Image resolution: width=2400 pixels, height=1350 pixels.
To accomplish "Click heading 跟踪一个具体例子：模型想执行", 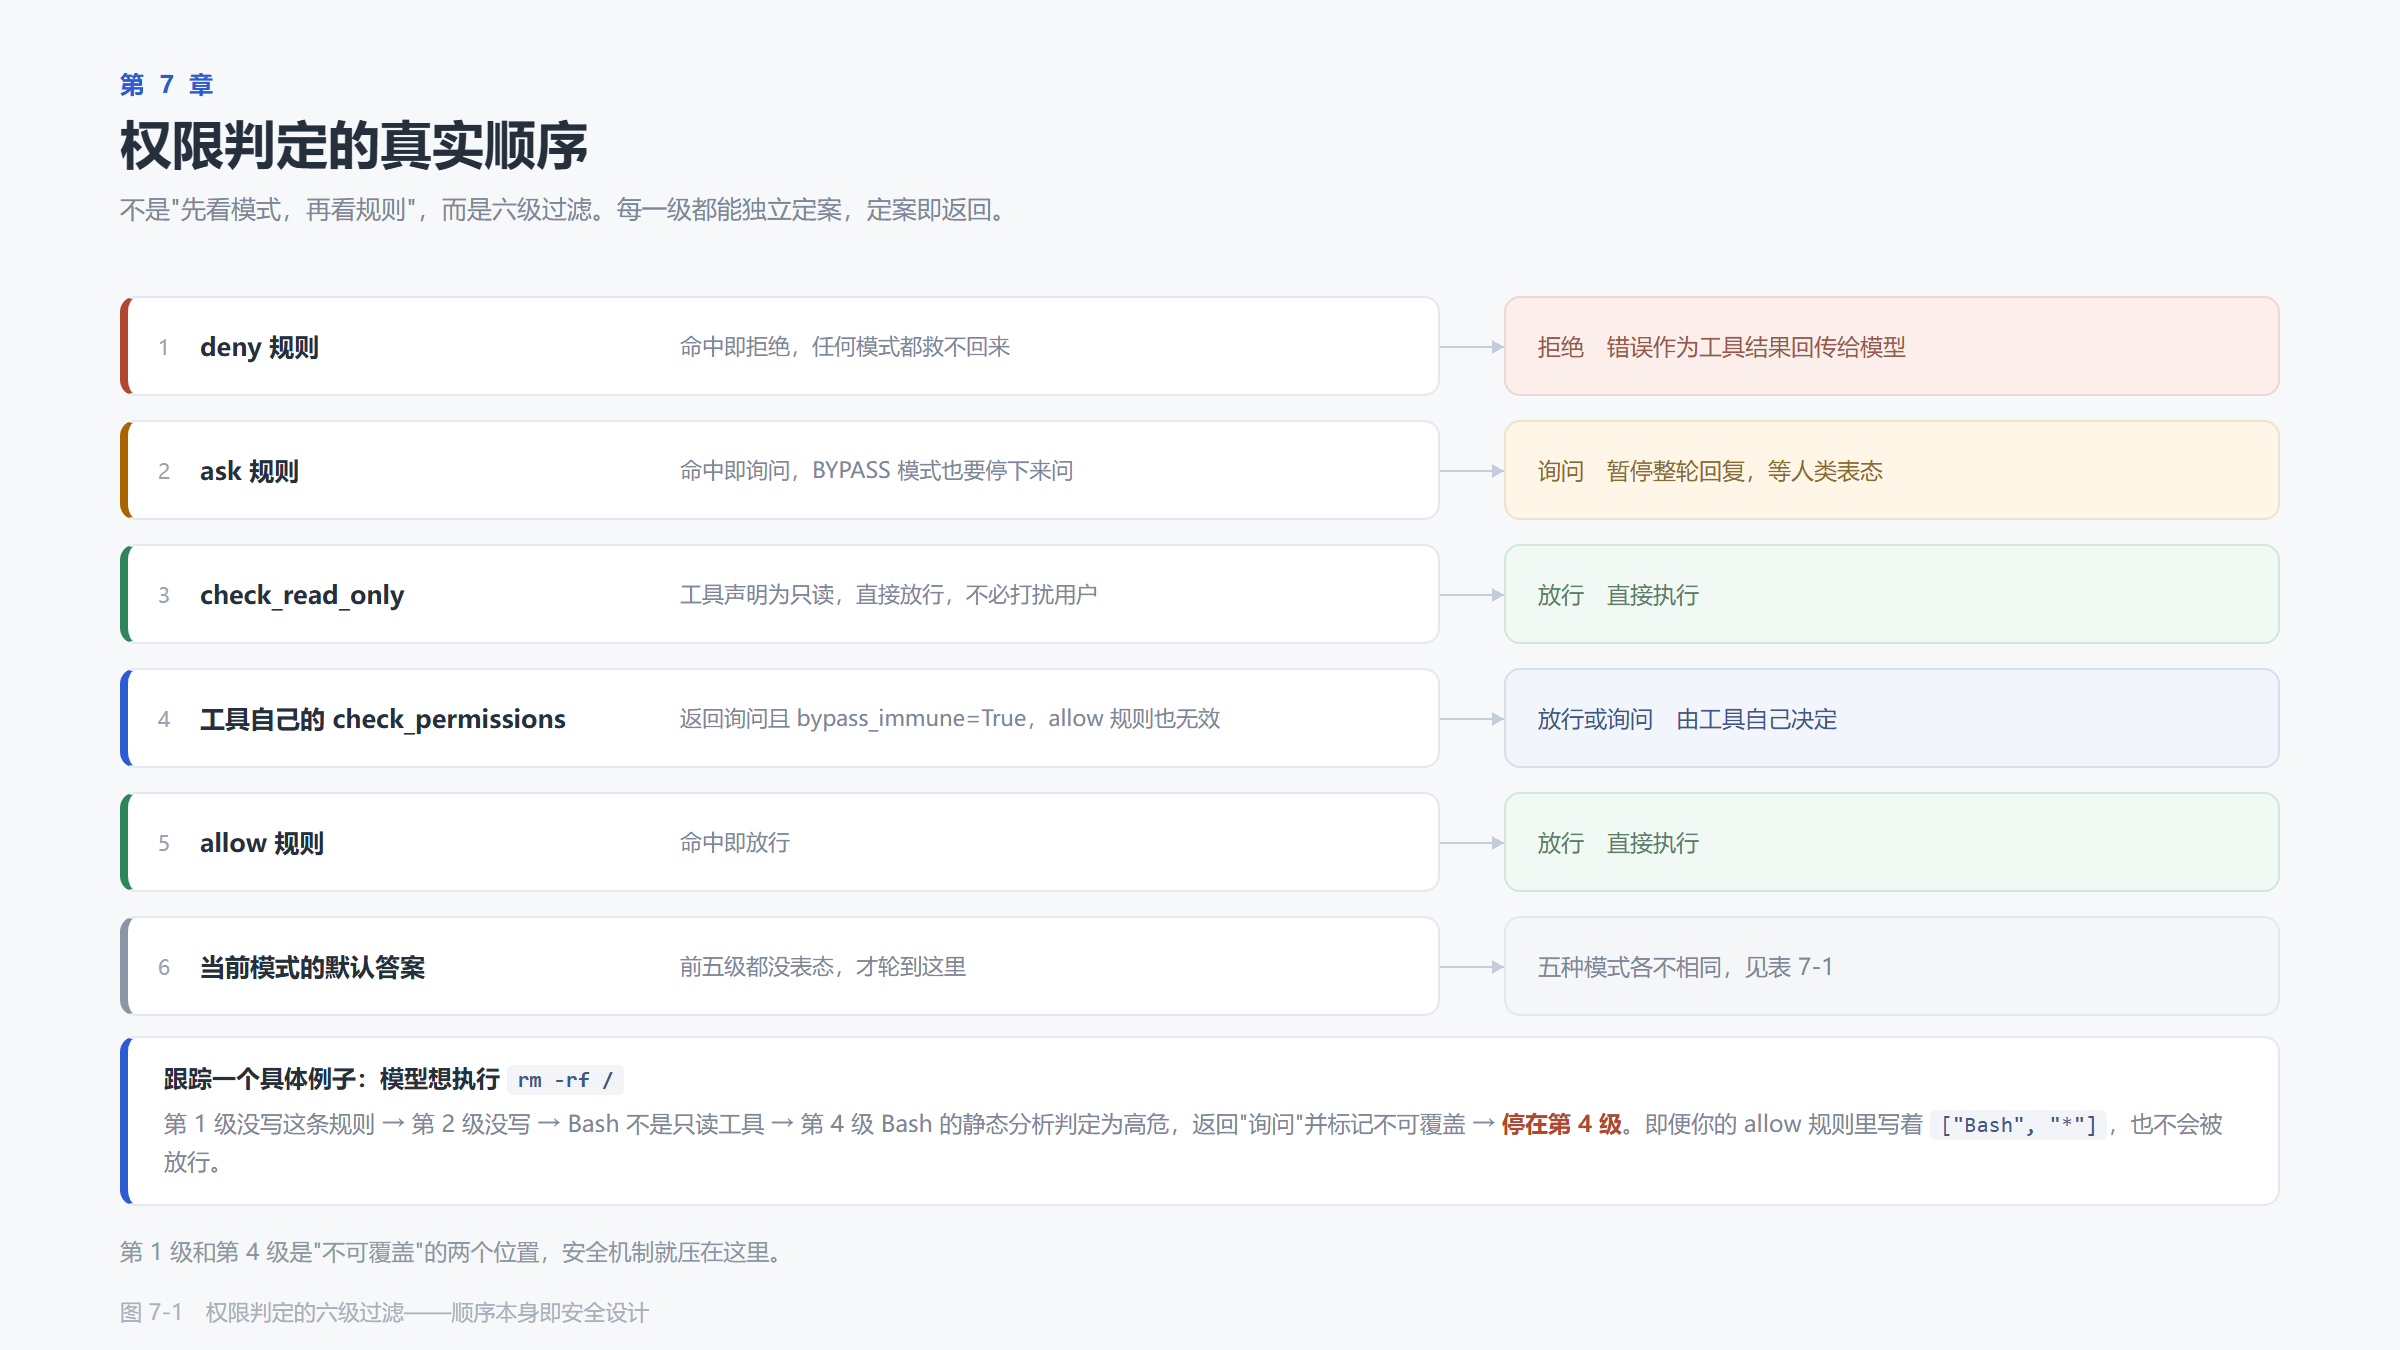I will 332,1079.
